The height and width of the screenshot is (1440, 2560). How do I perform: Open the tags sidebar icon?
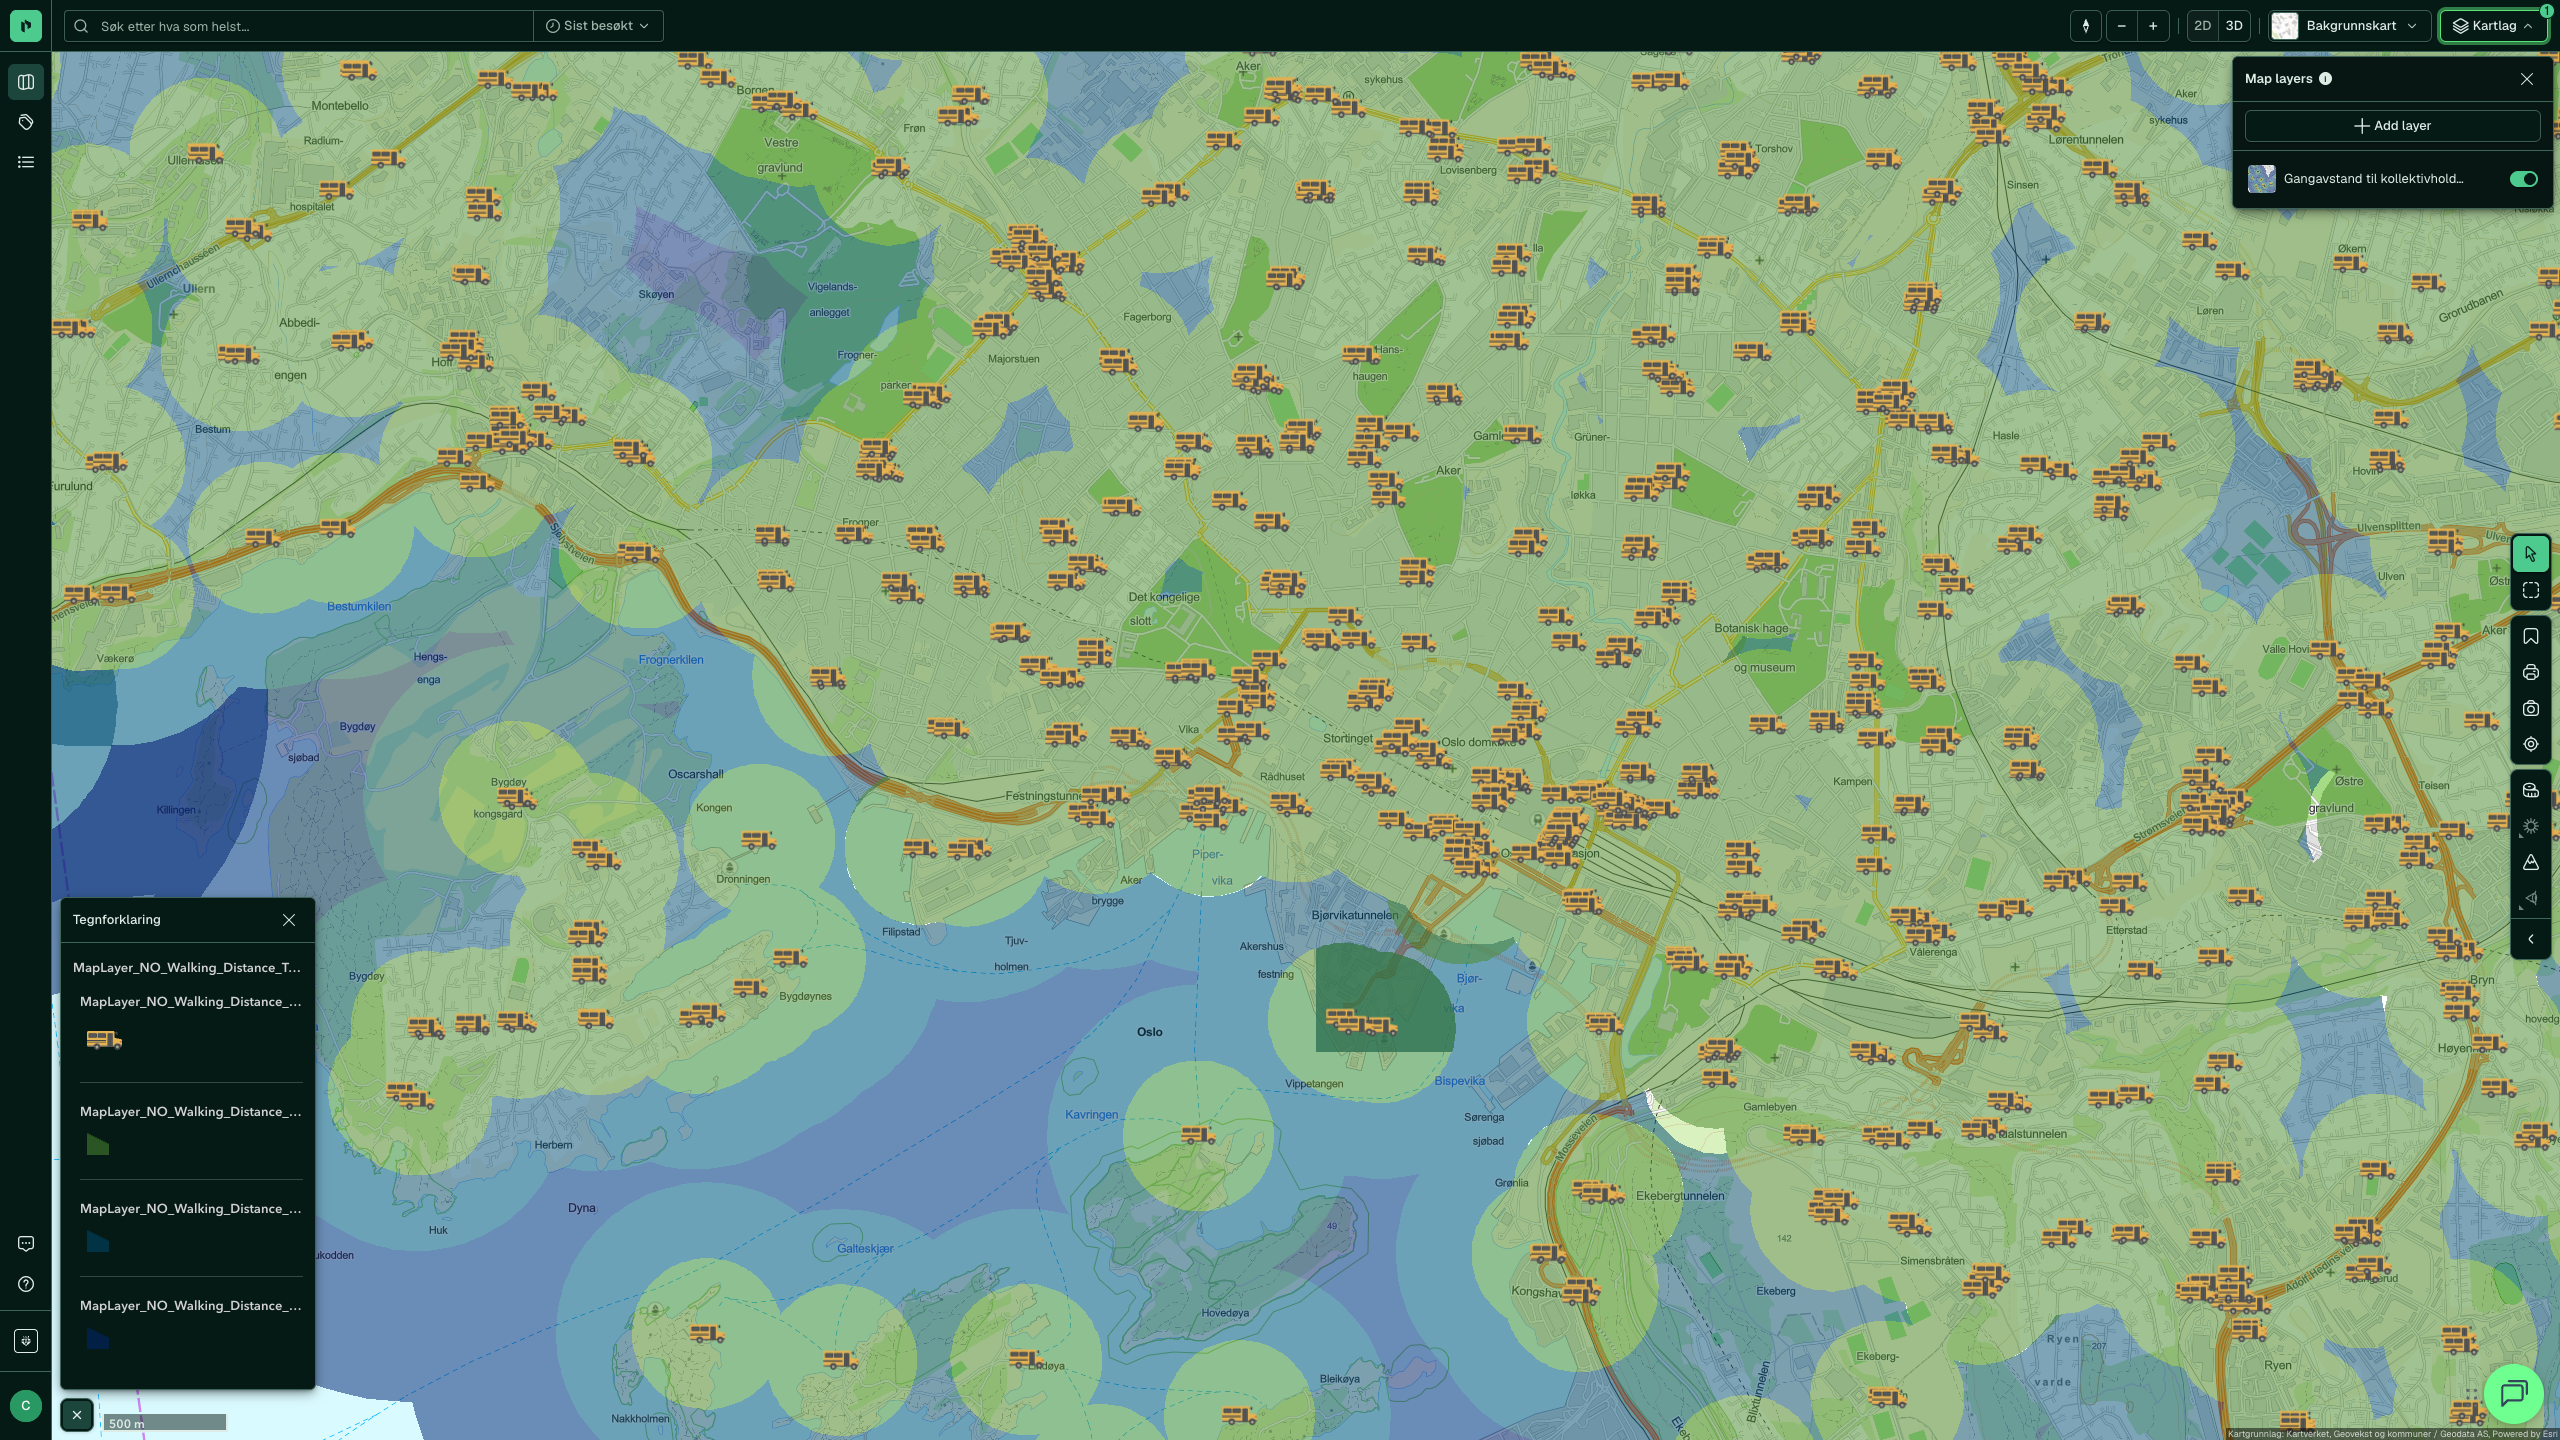click(x=26, y=122)
